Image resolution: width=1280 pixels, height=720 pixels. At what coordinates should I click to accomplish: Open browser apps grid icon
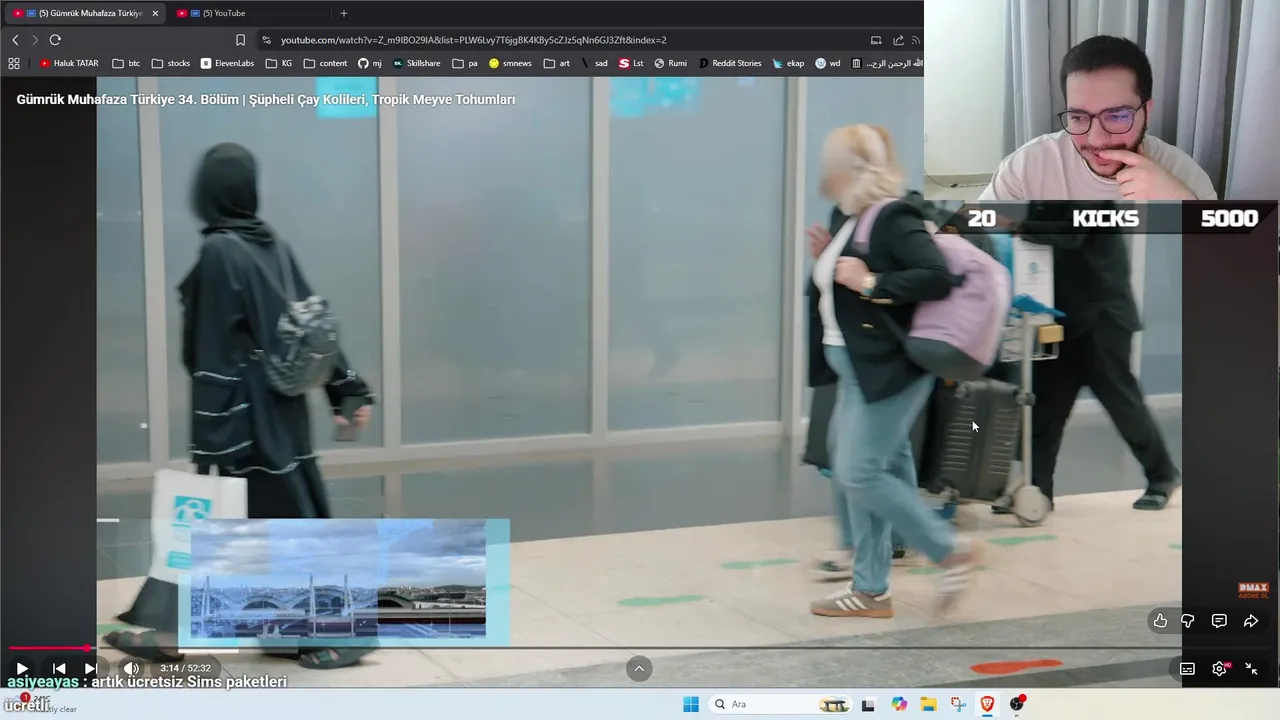click(14, 63)
